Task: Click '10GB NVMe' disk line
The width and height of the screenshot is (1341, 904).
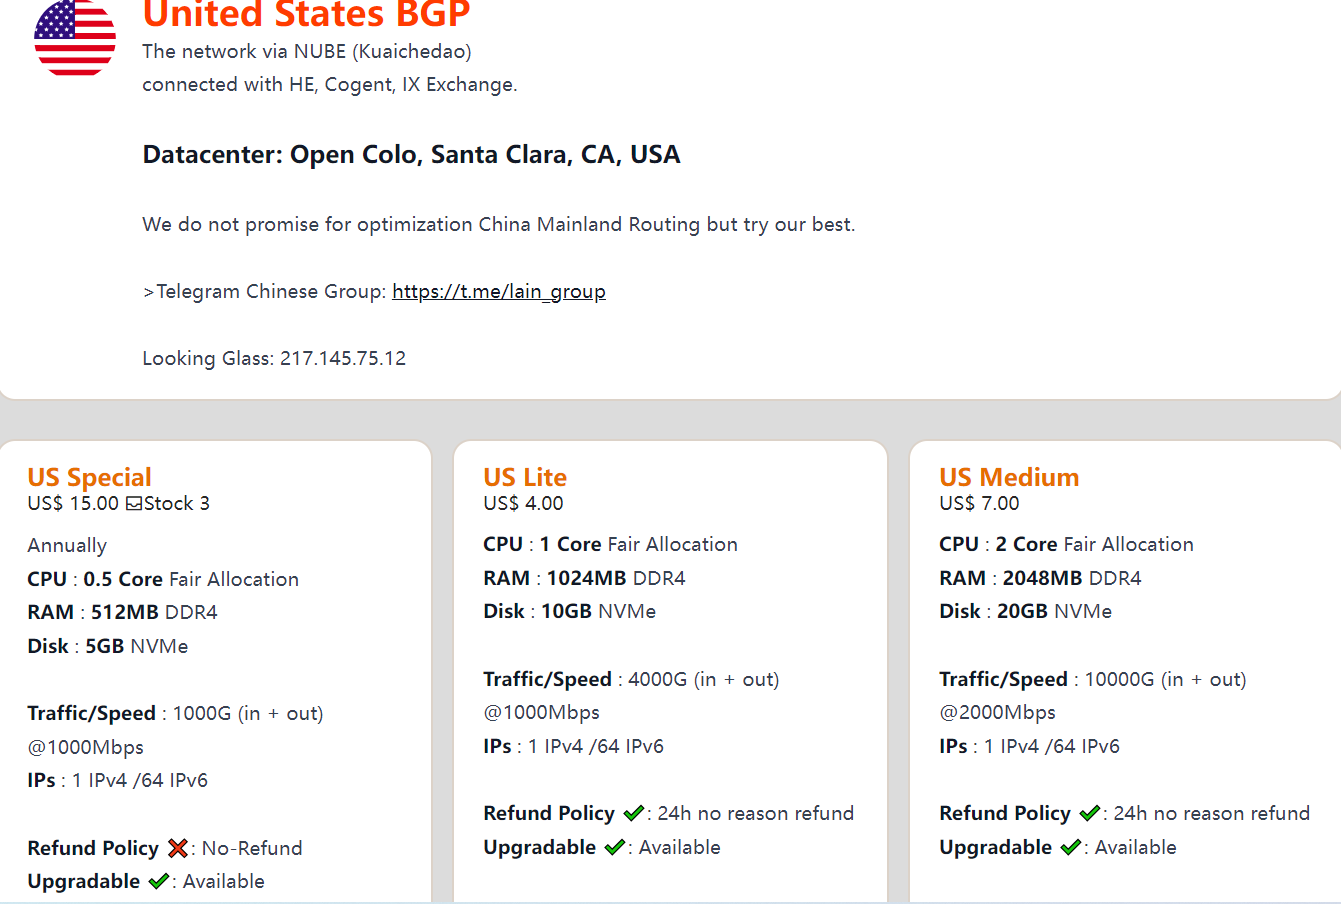Action: click(570, 611)
